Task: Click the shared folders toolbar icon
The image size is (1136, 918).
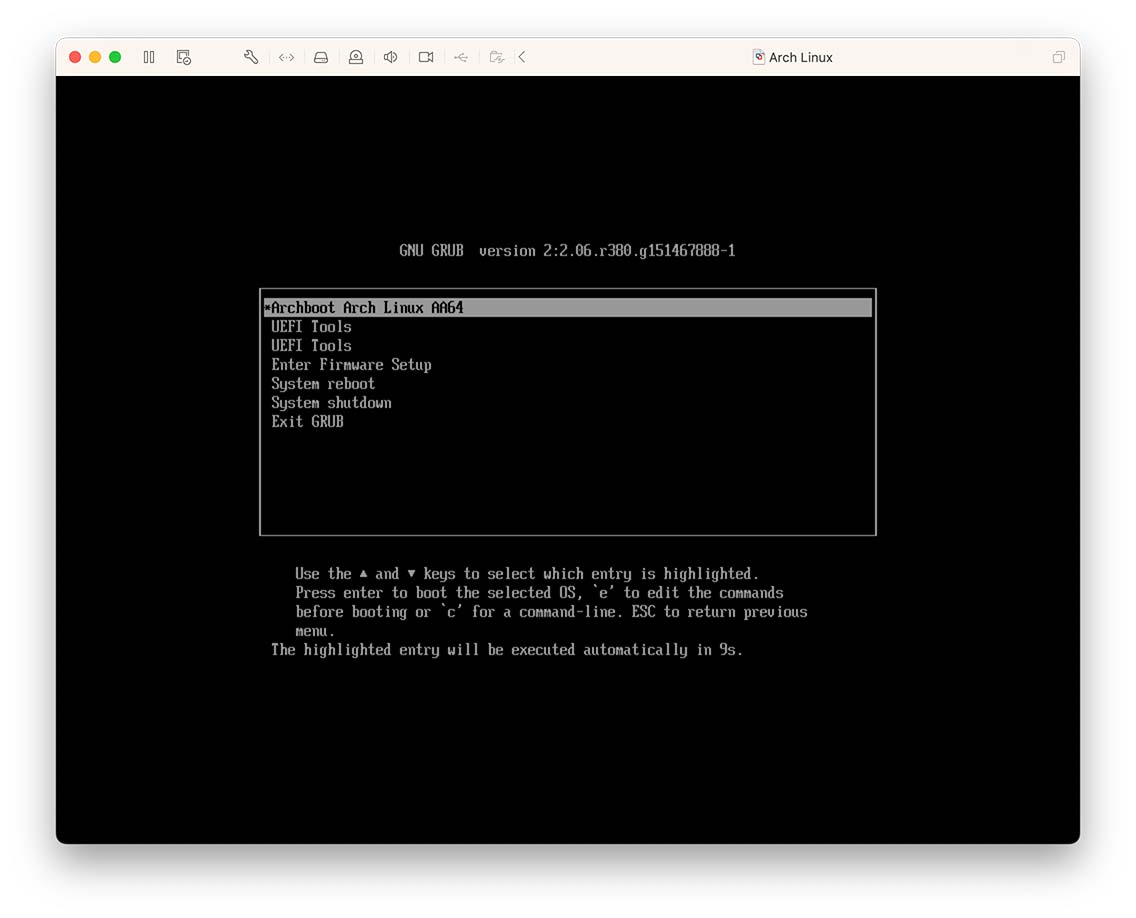Action: 496,57
